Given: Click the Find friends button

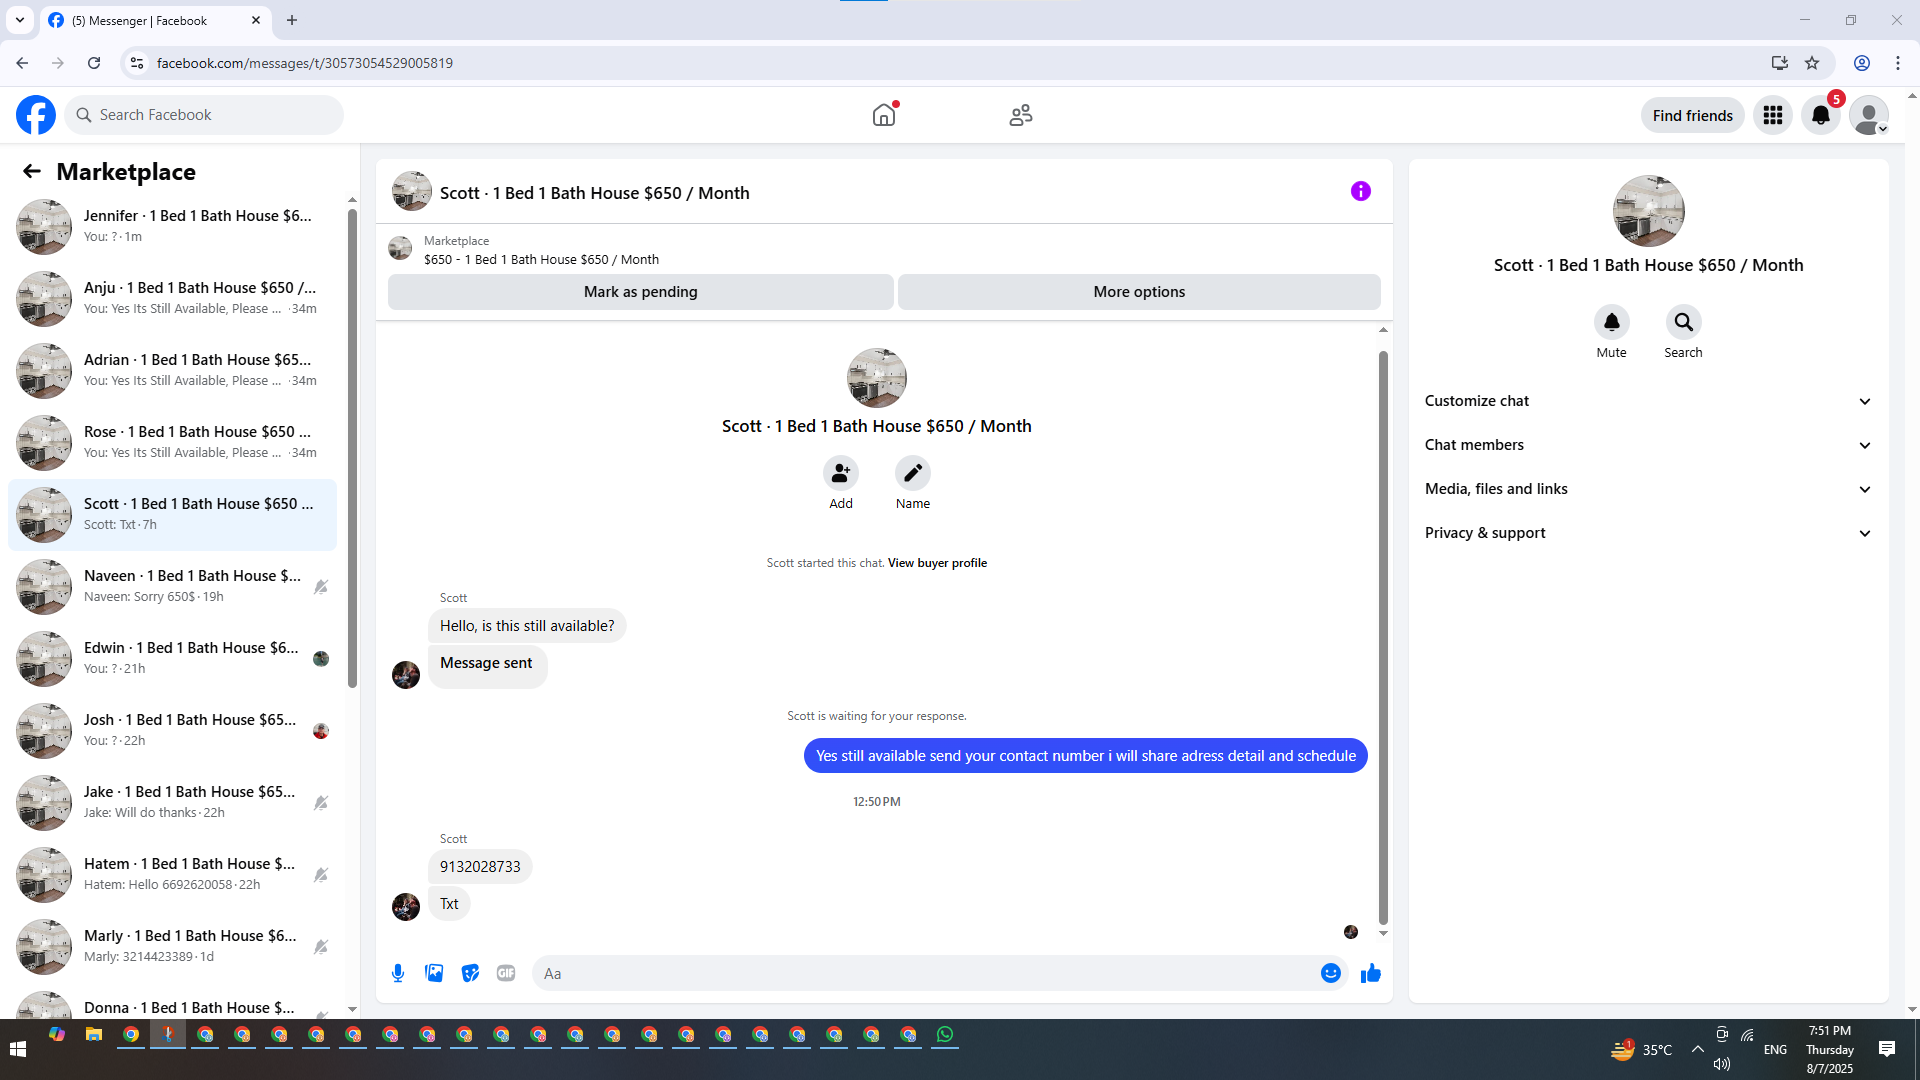Looking at the screenshot, I should pos(1693,115).
